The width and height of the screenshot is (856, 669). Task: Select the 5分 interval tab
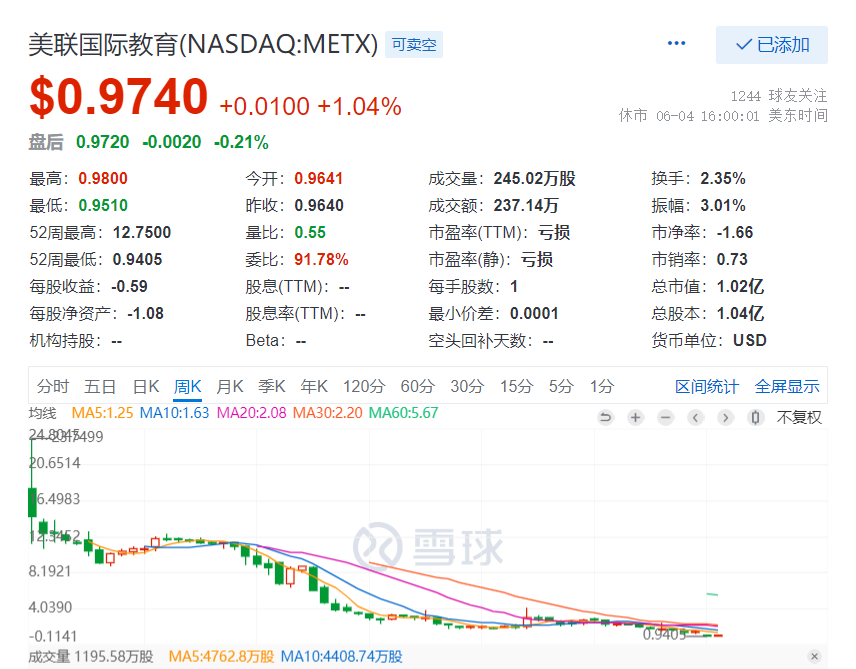pyautogui.click(x=561, y=387)
